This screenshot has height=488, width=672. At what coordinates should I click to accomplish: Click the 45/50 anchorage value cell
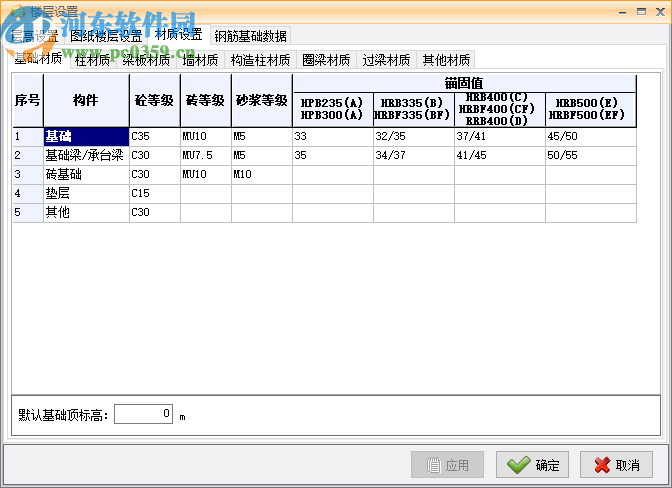(x=591, y=137)
